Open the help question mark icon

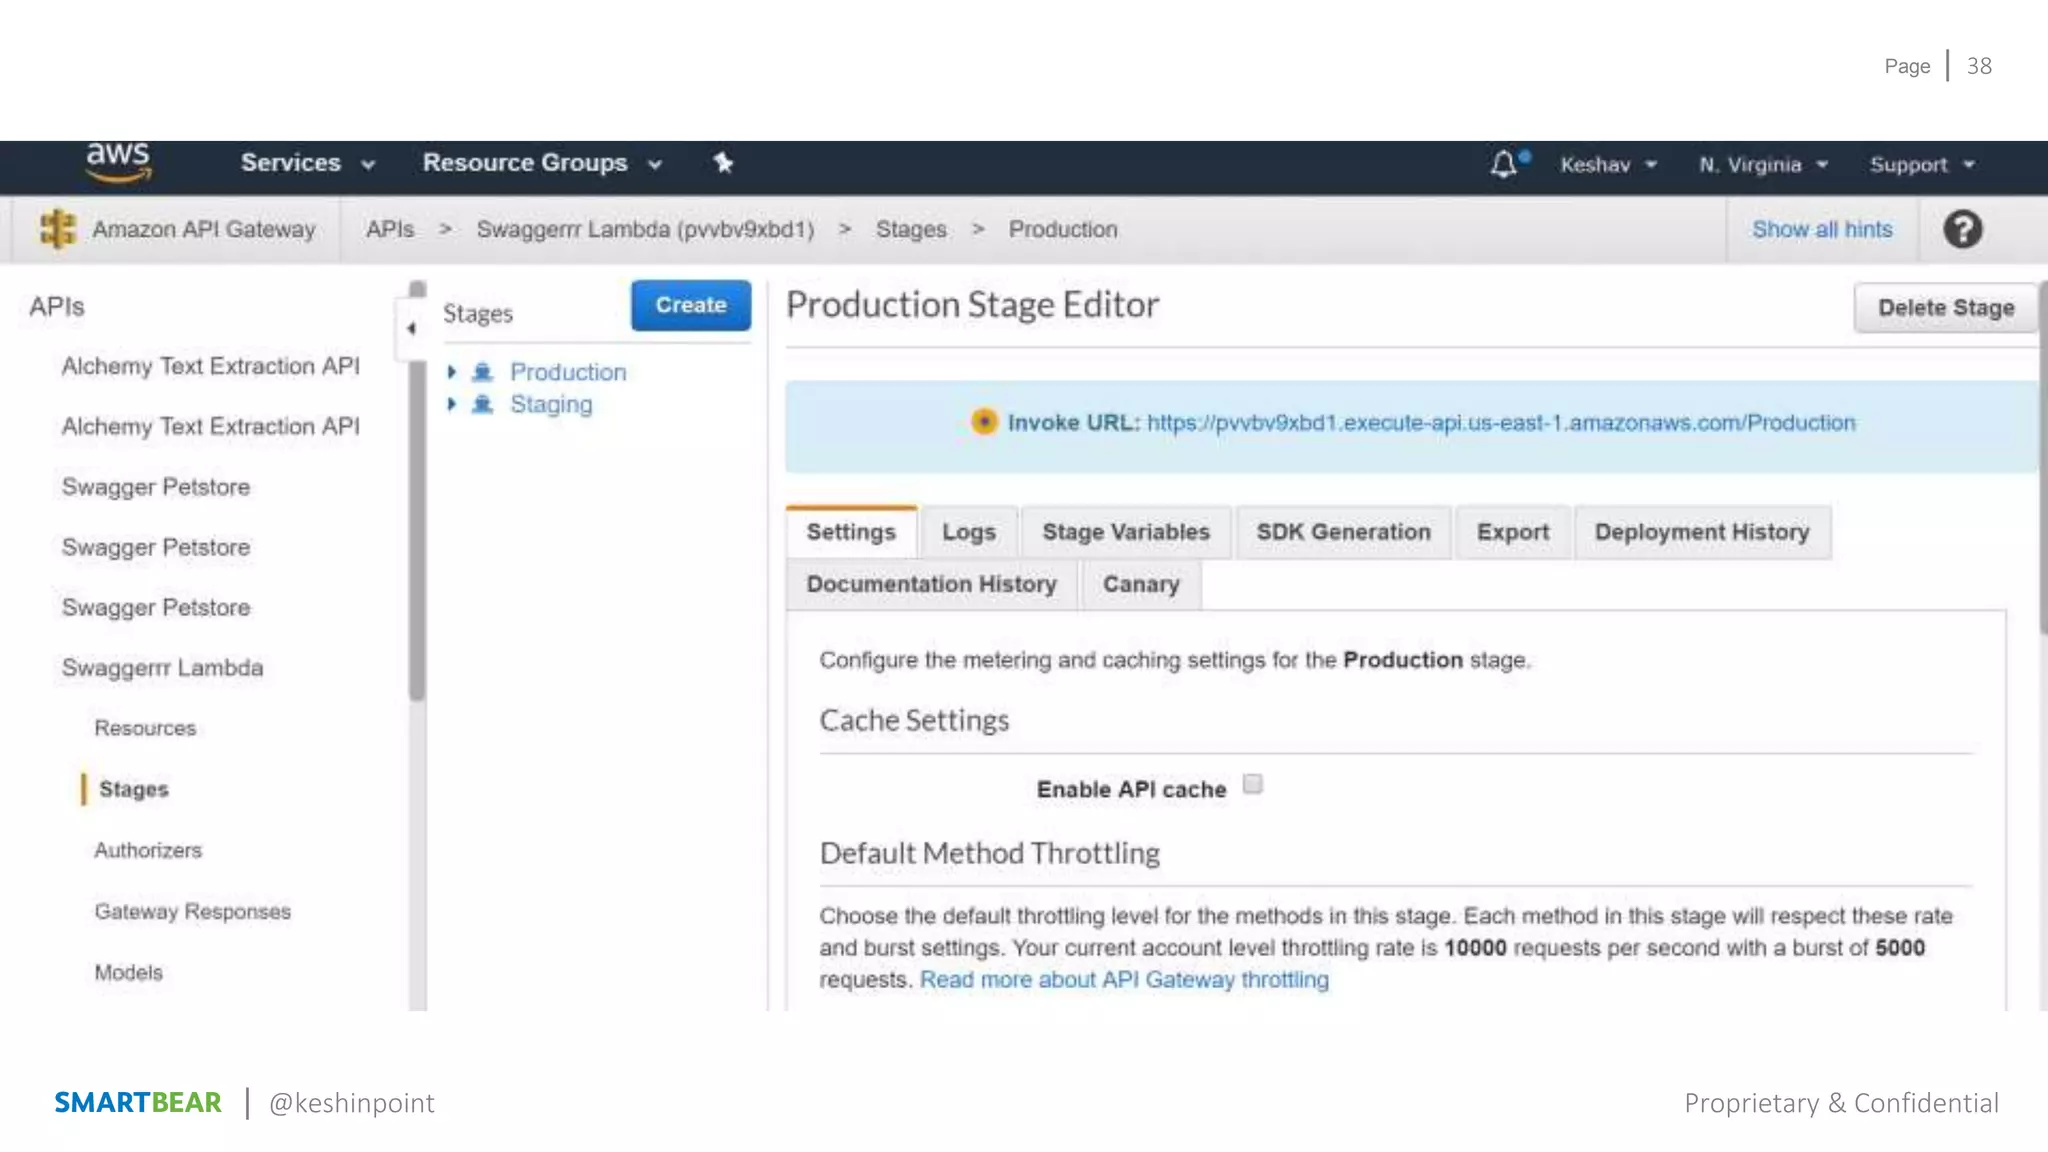point(1962,229)
